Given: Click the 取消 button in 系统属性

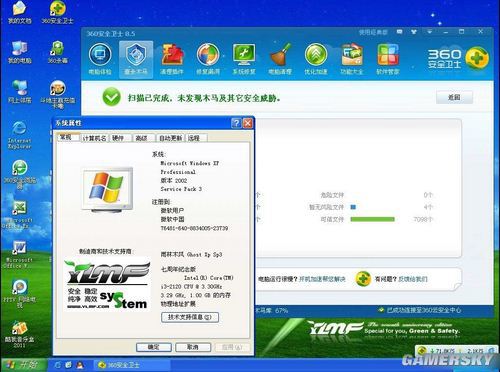Looking at the screenshot, I should pos(193,347).
